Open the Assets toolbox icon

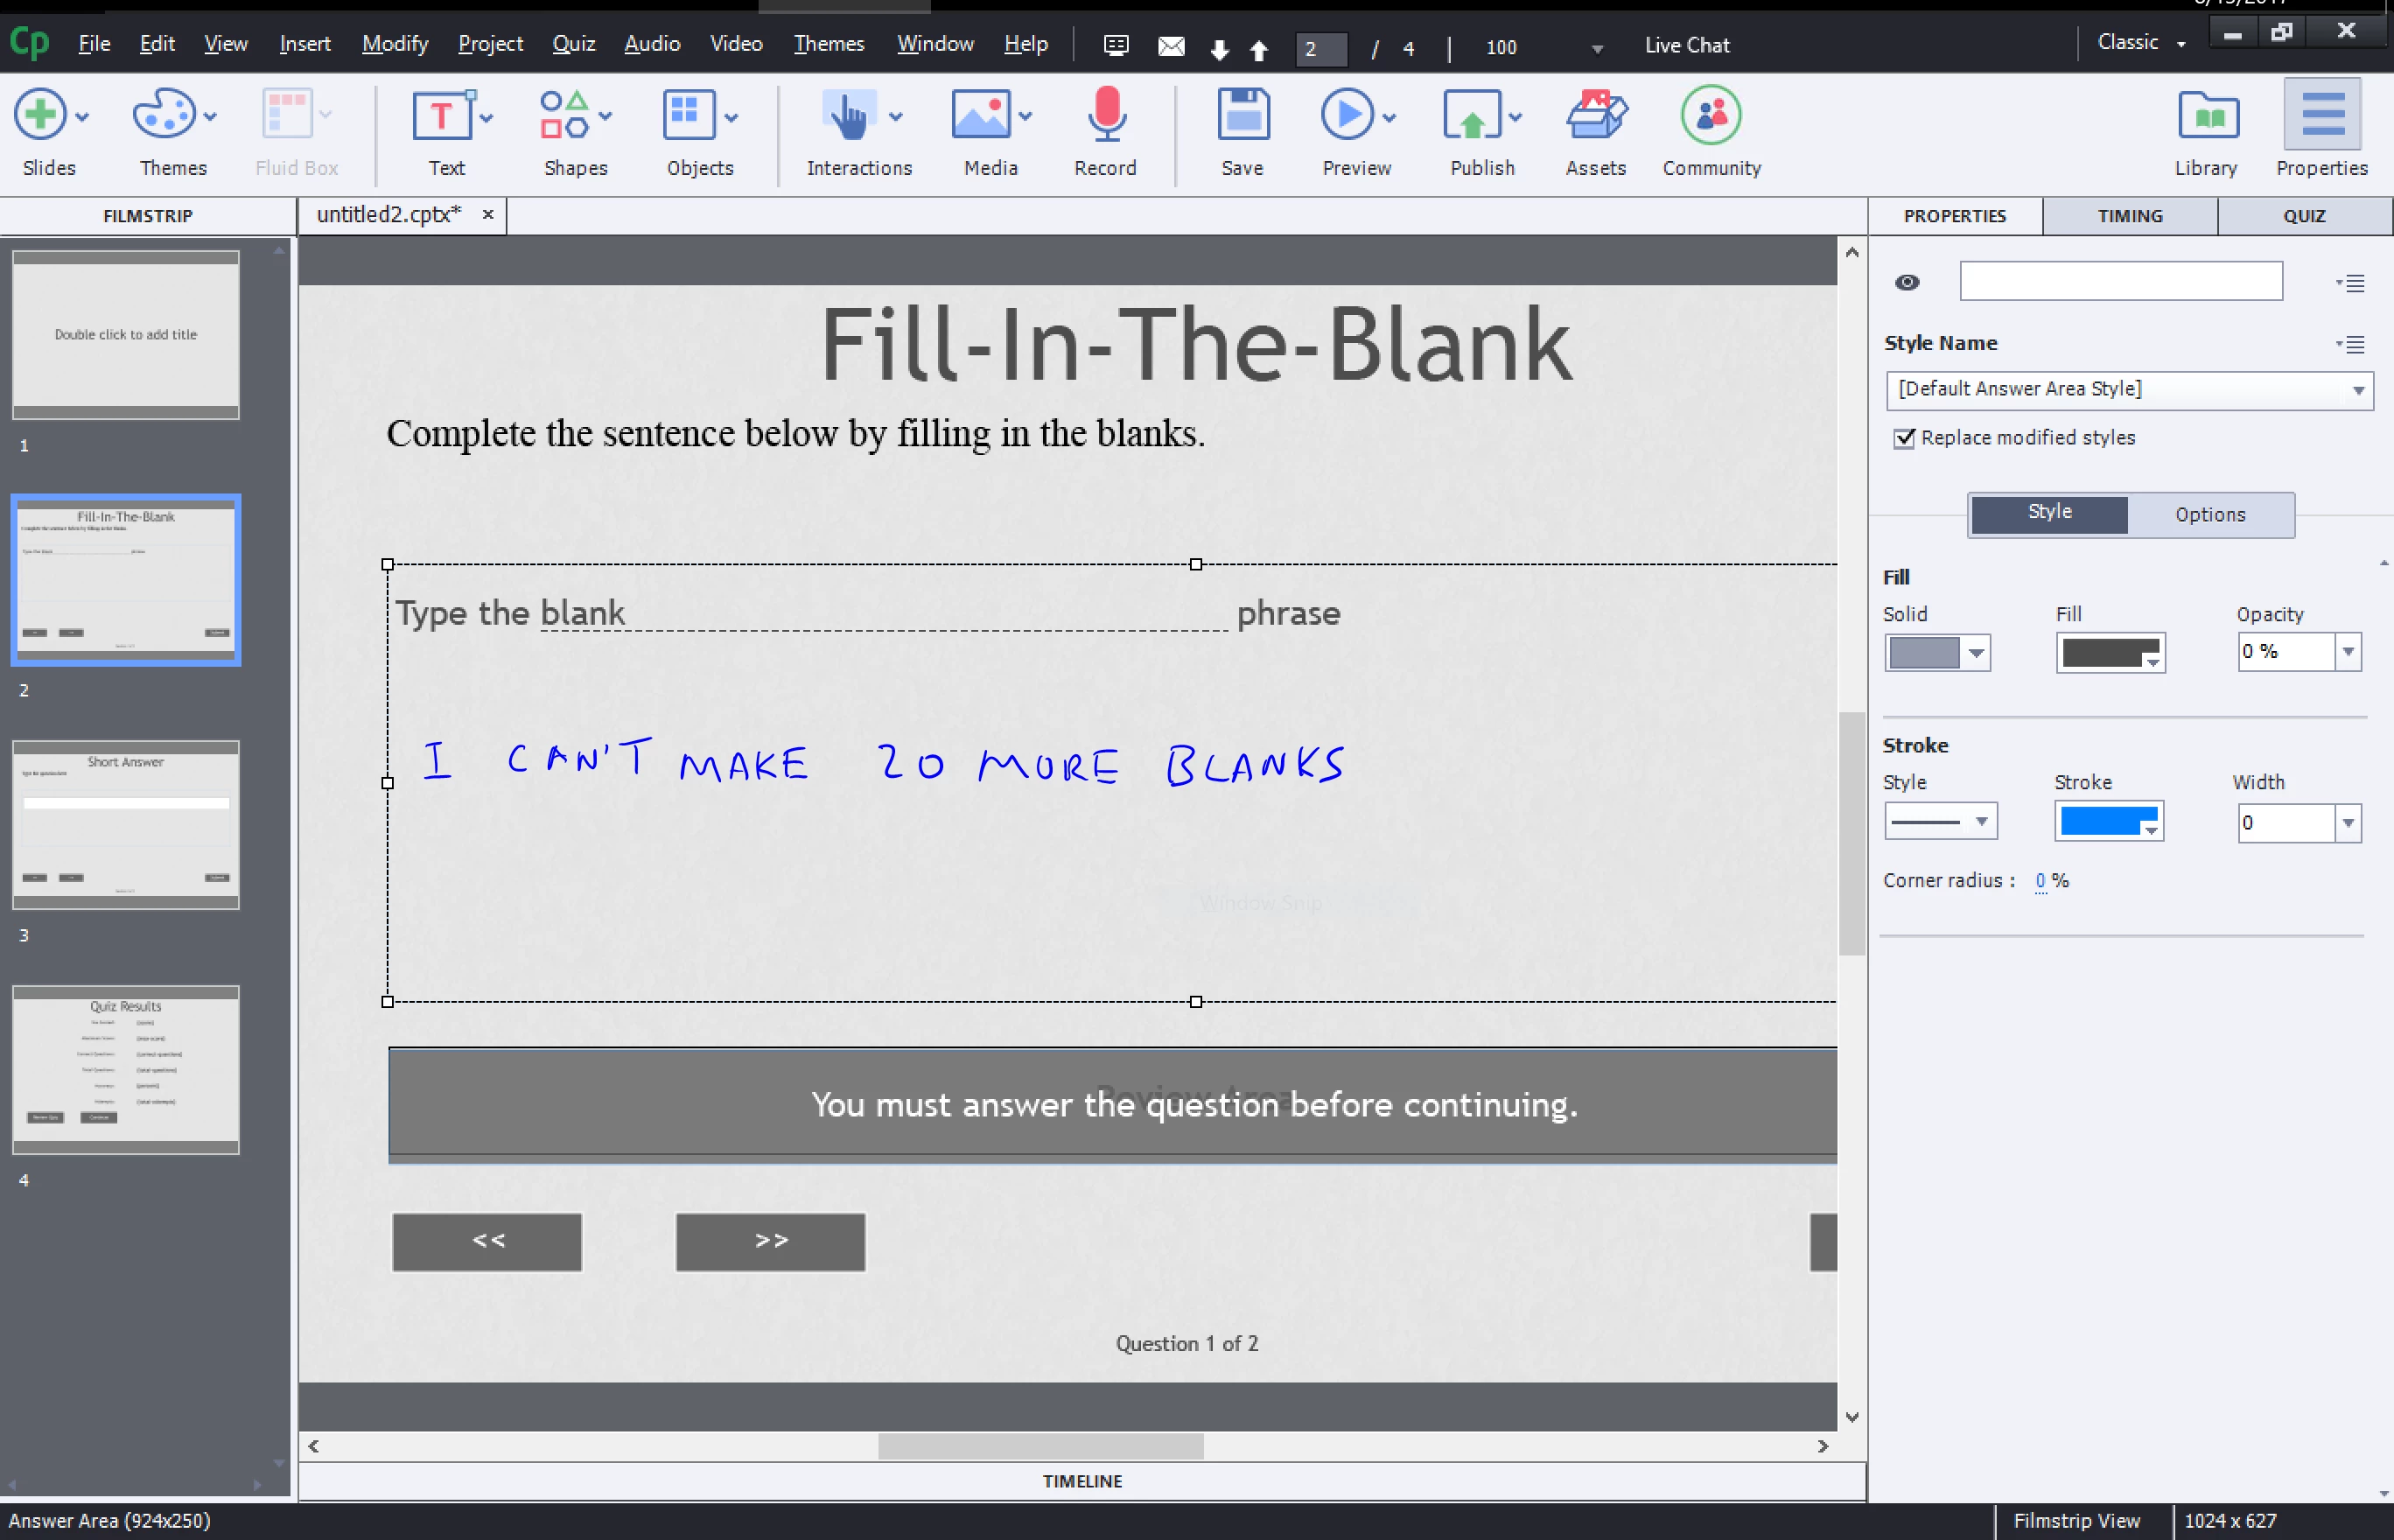[x=1595, y=116]
